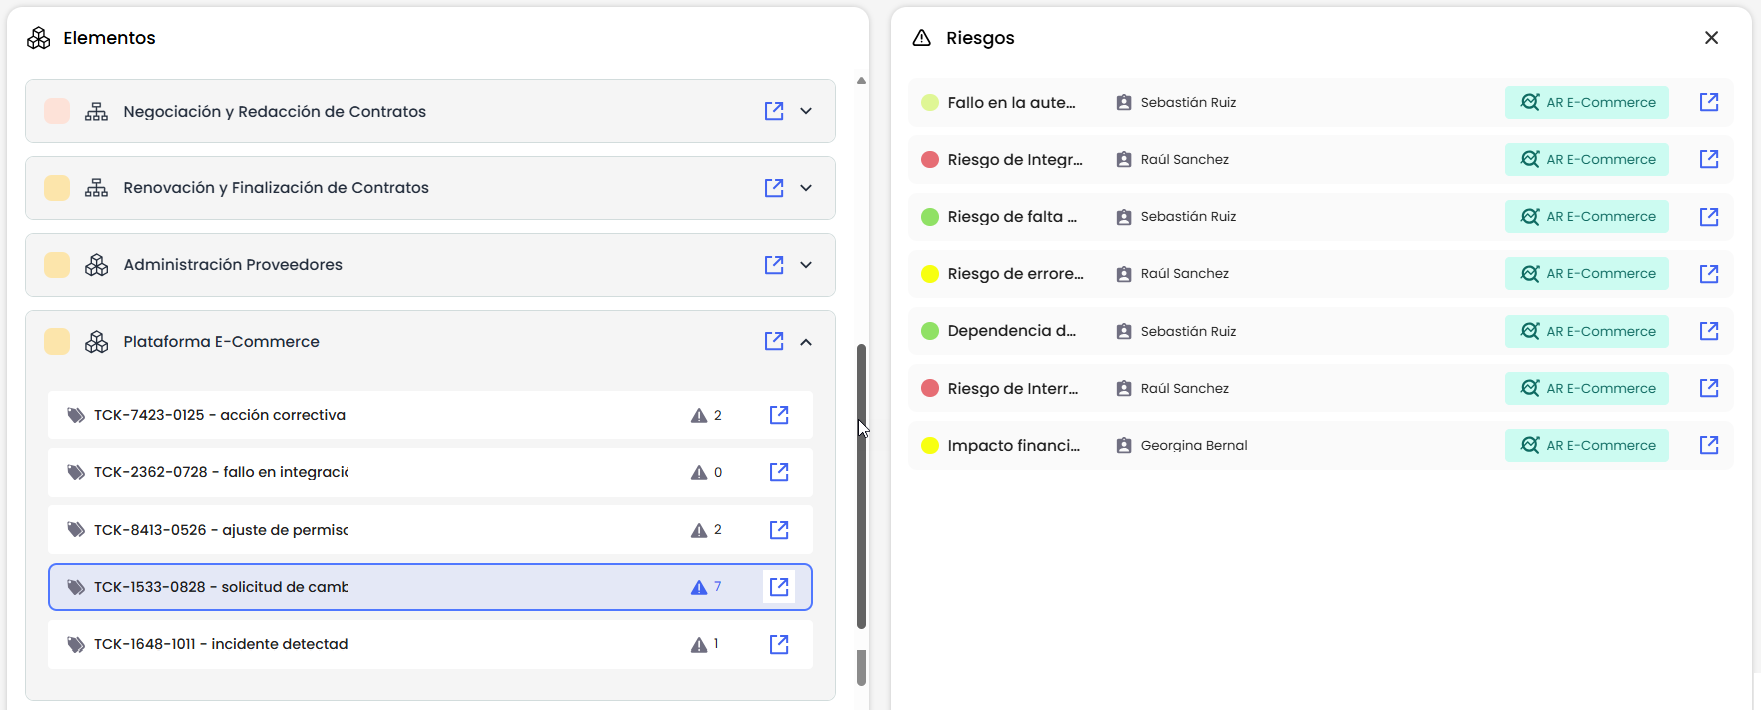Click the Elementos list vertical scrollbar
The width and height of the screenshot is (1761, 710).
coord(861,486)
